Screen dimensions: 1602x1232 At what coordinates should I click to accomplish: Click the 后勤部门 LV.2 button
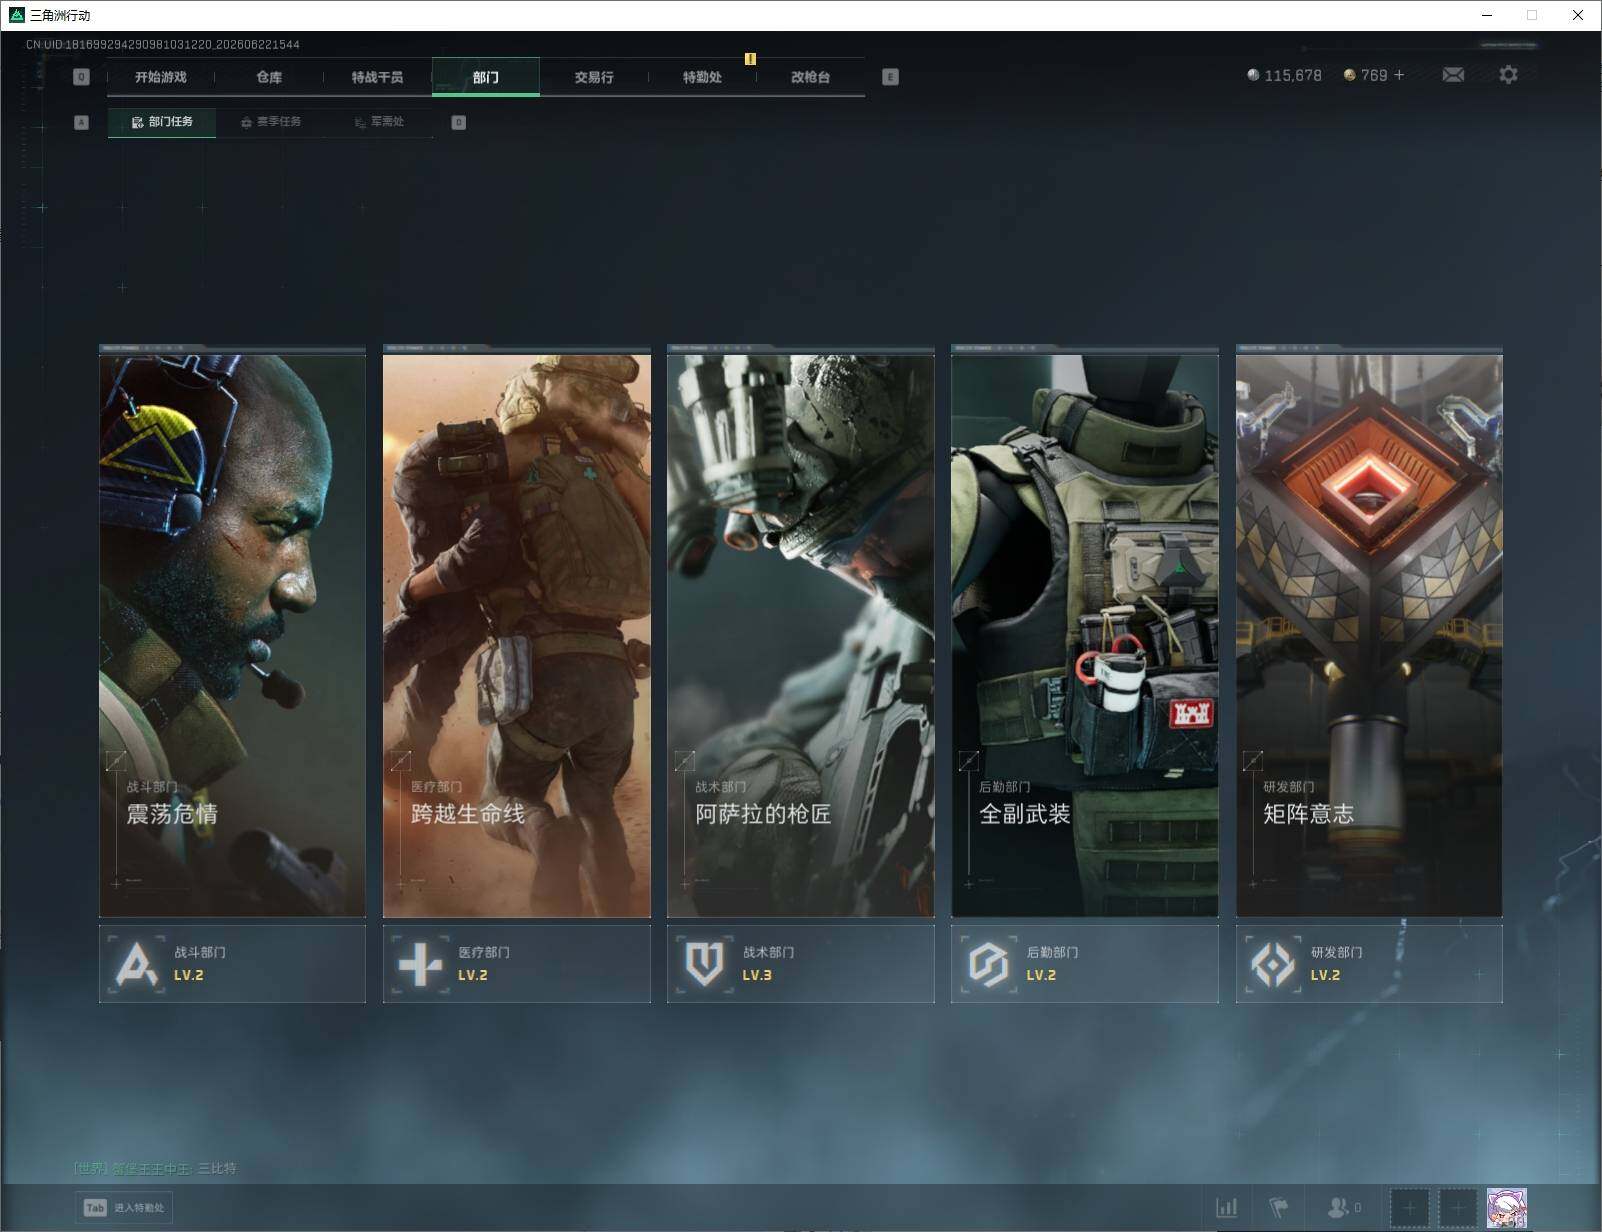1084,964
